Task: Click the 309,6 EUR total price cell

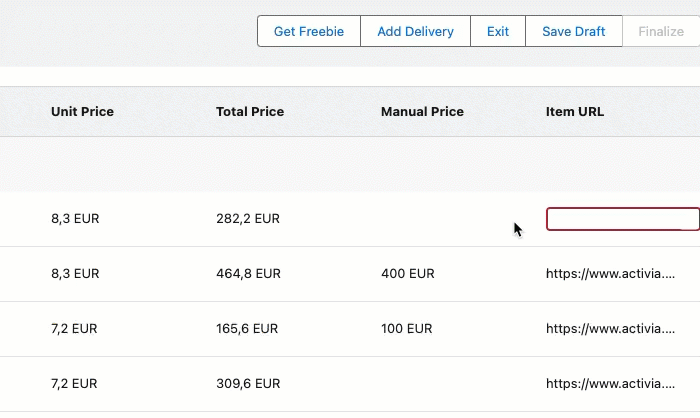Action: [x=248, y=383]
